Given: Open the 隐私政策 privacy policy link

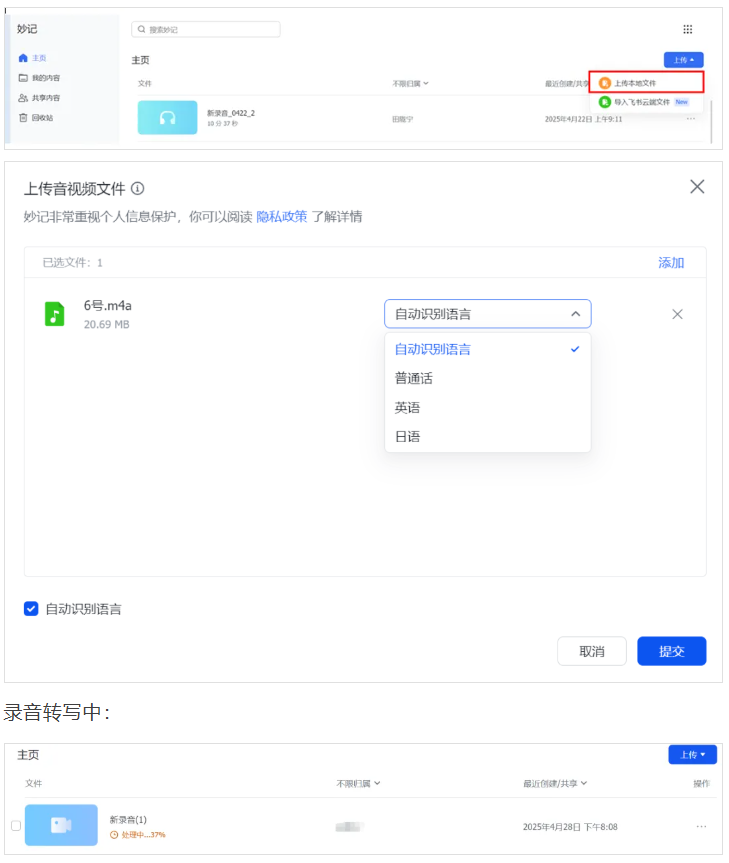Looking at the screenshot, I should [281, 217].
